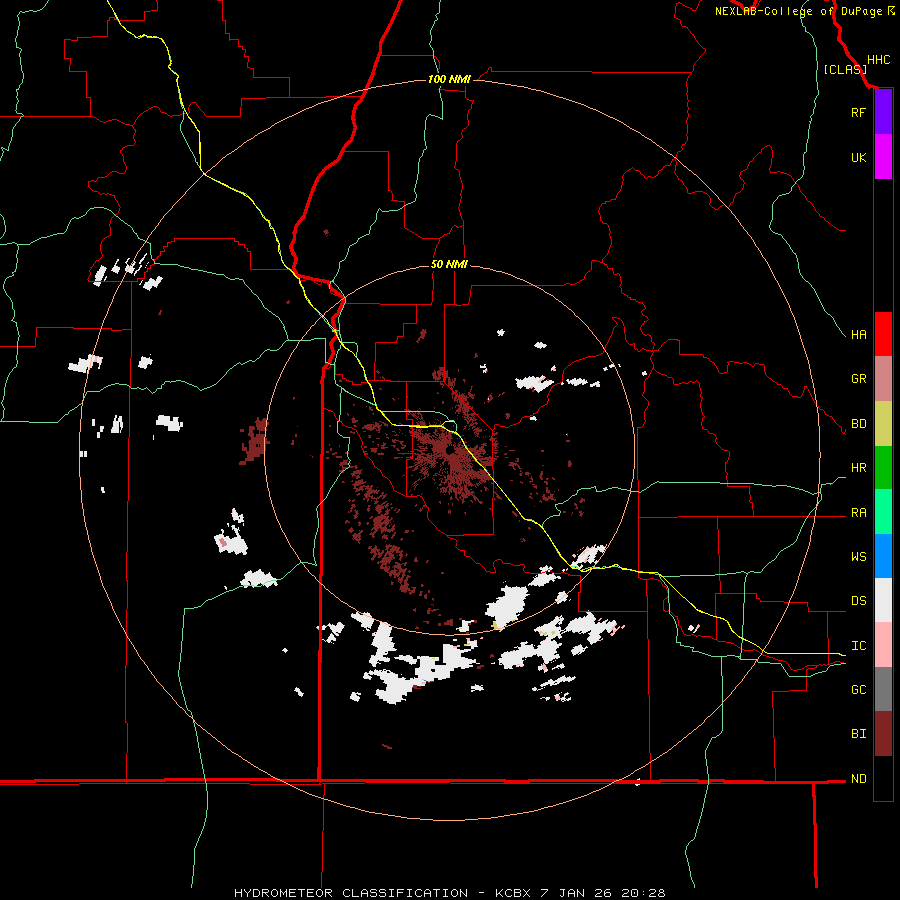The height and width of the screenshot is (900, 900).
Task: Click the pink IC legend swatch
Action: 883,645
